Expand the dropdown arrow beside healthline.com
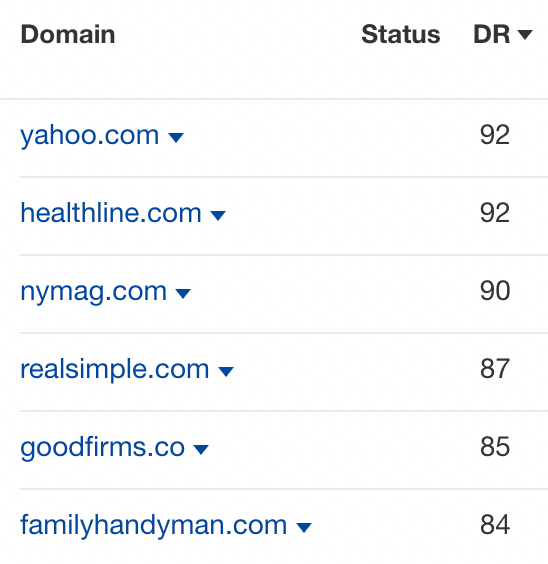548x564 pixels. tap(218, 215)
